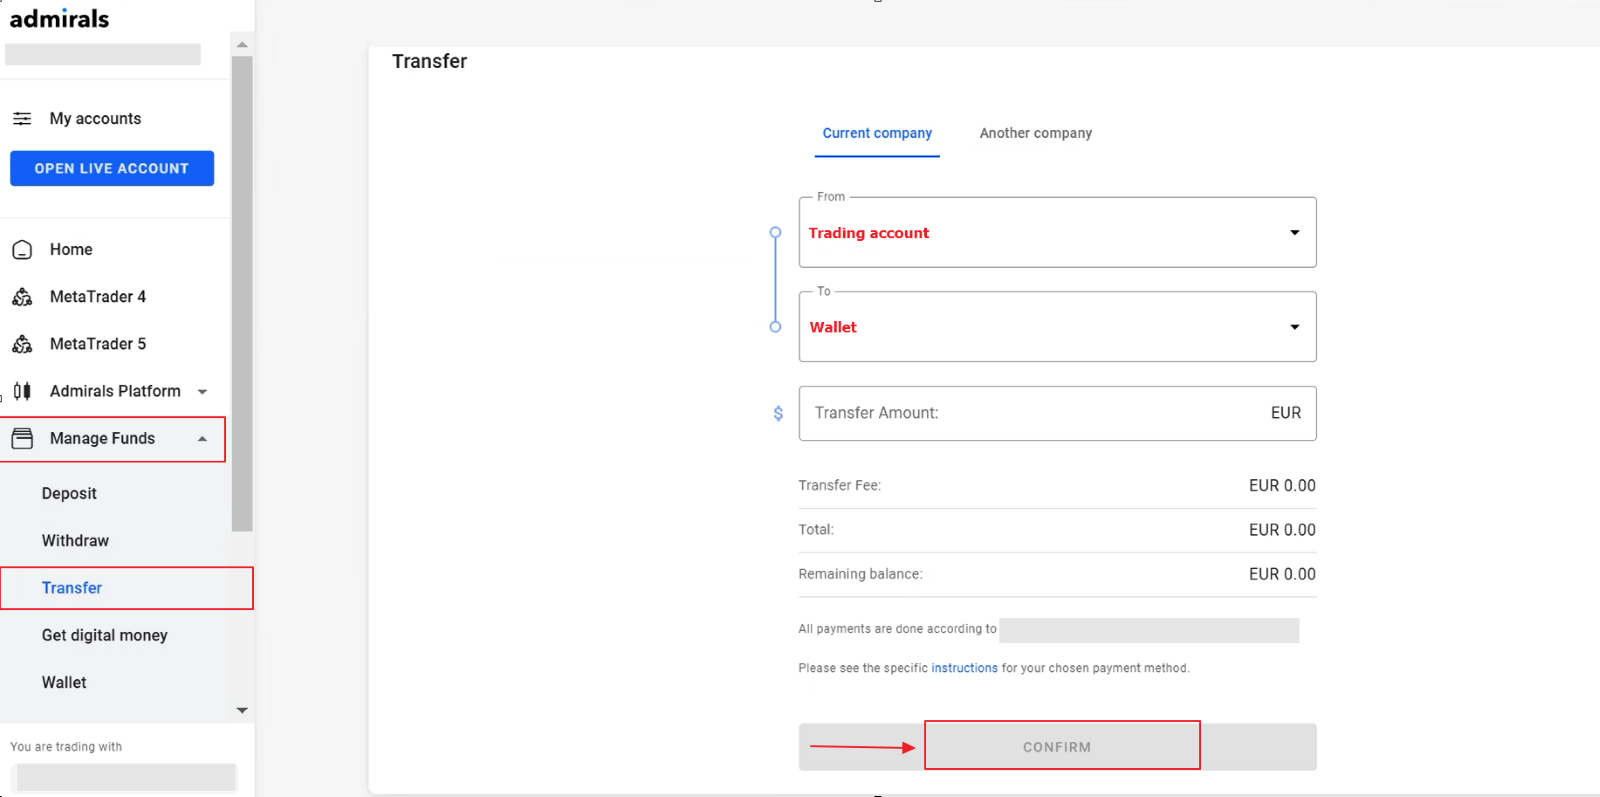Click the 'Remaining balance:' label
The image size is (1600, 797).
860,574
